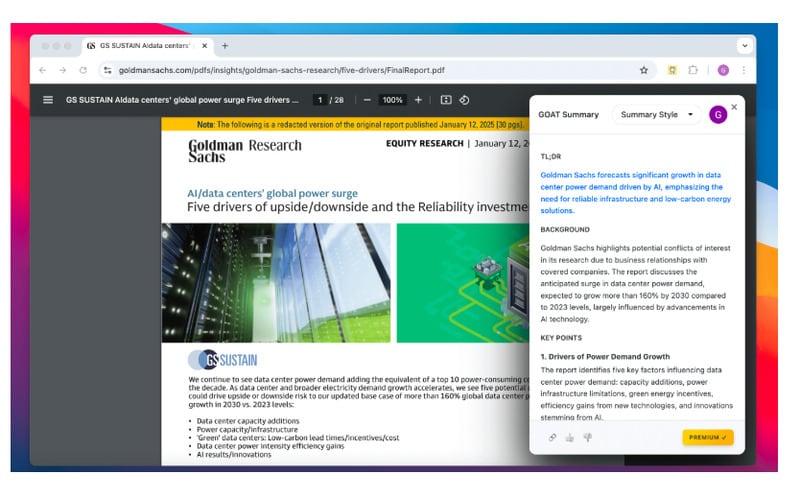Close the GOAT Summary panel
Viewport: 800px width, 498px height.
pos(734,106)
